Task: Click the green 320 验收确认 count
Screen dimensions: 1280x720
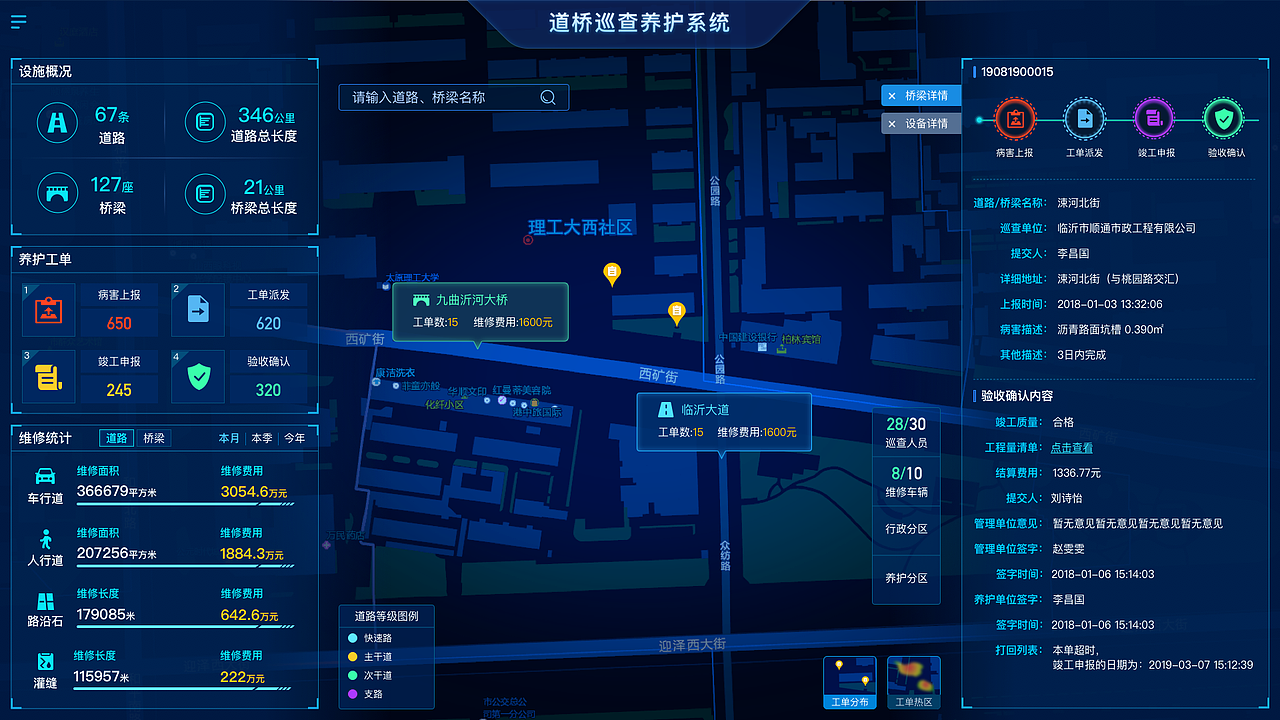Action: (268, 390)
